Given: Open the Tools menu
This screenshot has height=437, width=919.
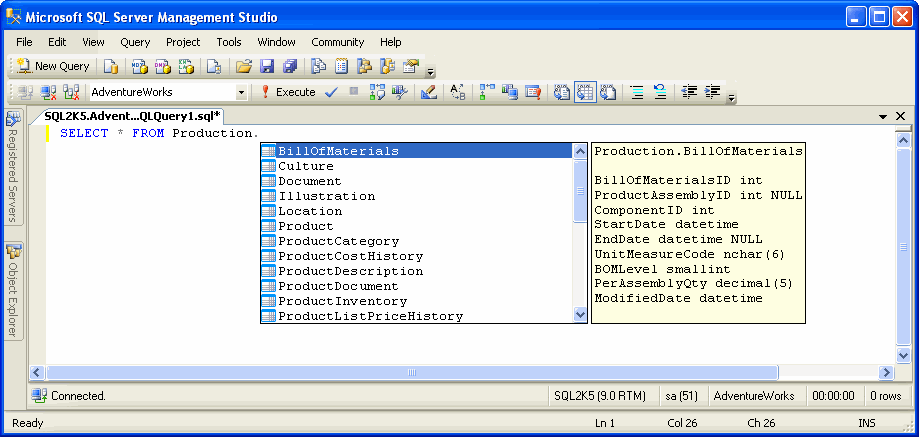Looking at the screenshot, I should click(229, 42).
